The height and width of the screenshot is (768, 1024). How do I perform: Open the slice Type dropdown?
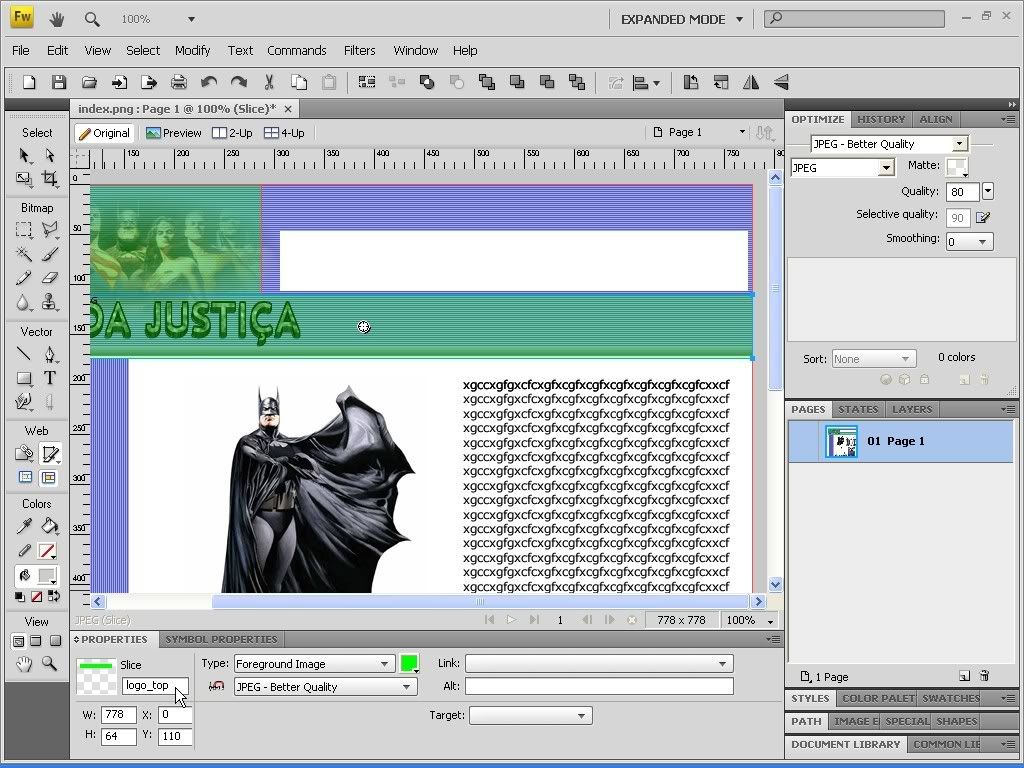point(314,664)
